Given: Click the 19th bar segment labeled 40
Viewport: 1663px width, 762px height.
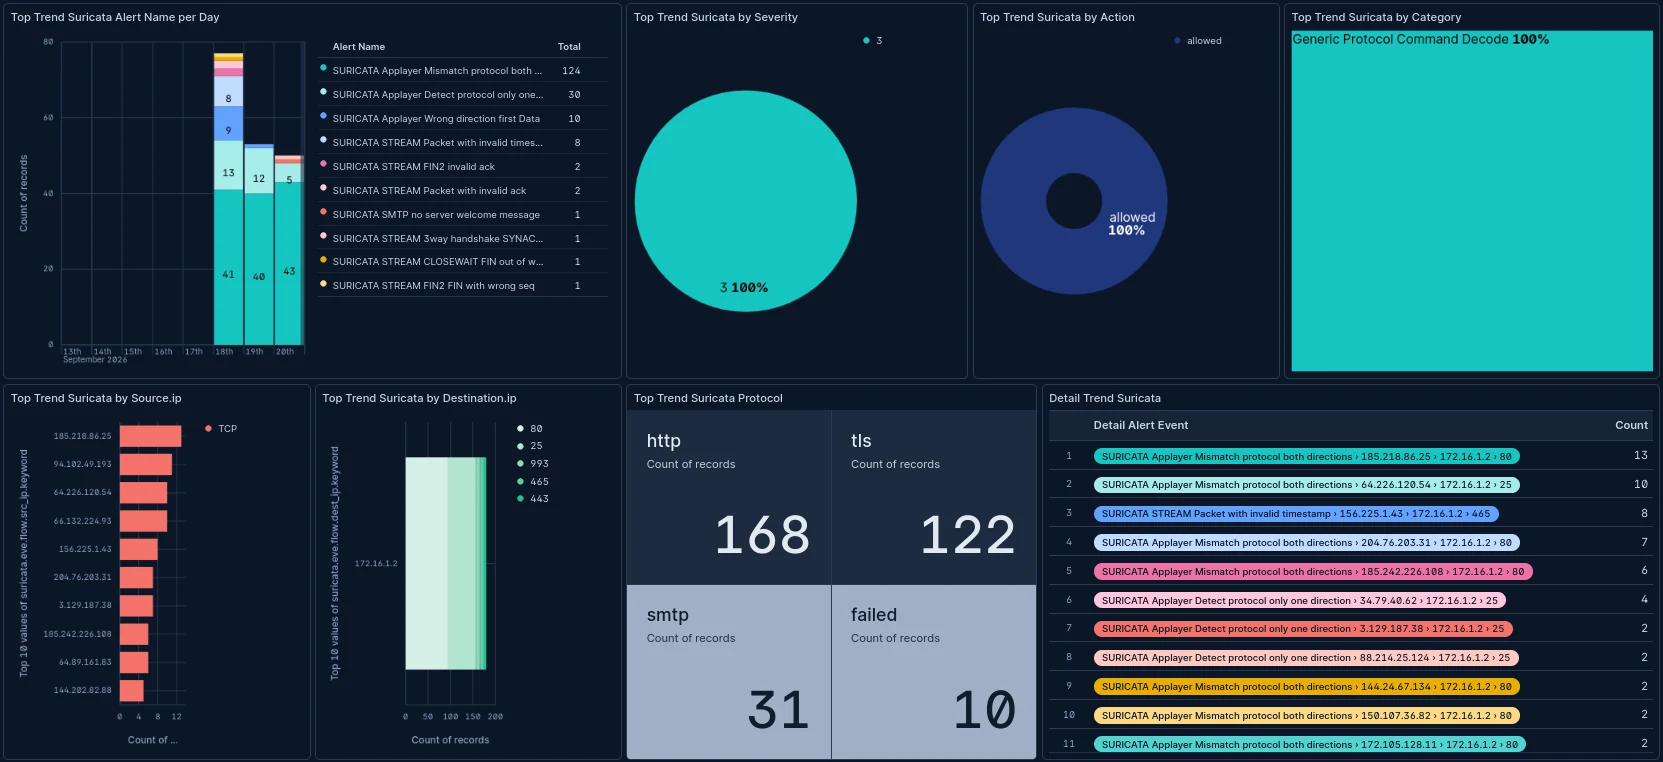Looking at the screenshot, I should click(259, 269).
